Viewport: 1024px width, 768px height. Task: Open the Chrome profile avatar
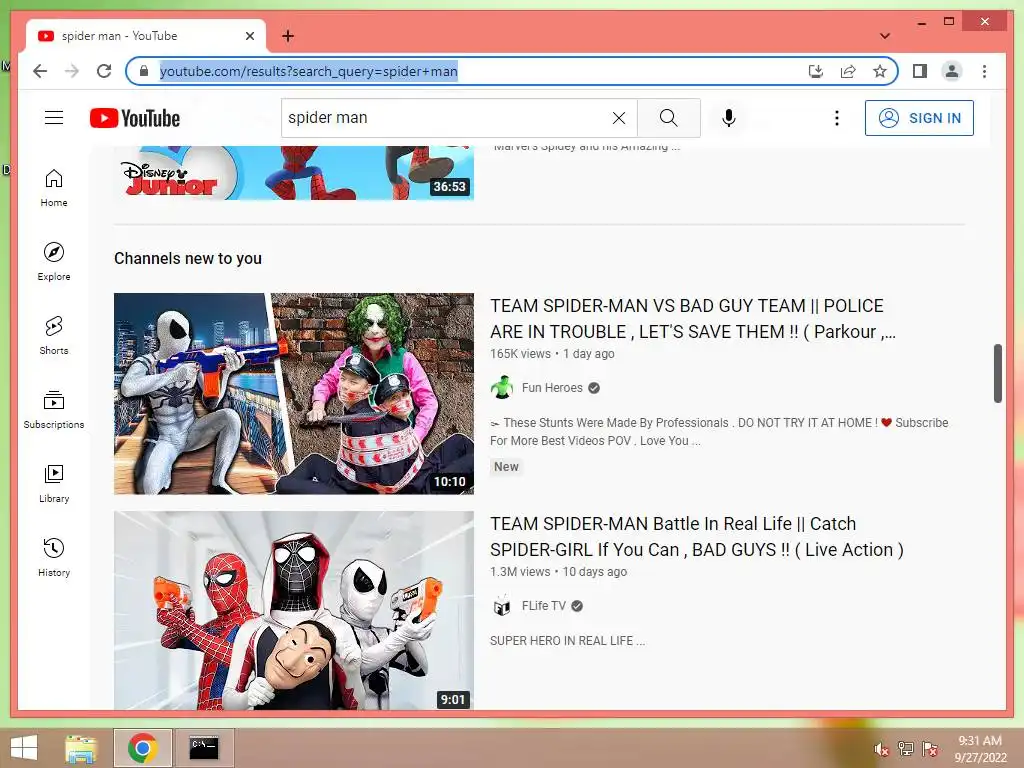pyautogui.click(x=952, y=71)
